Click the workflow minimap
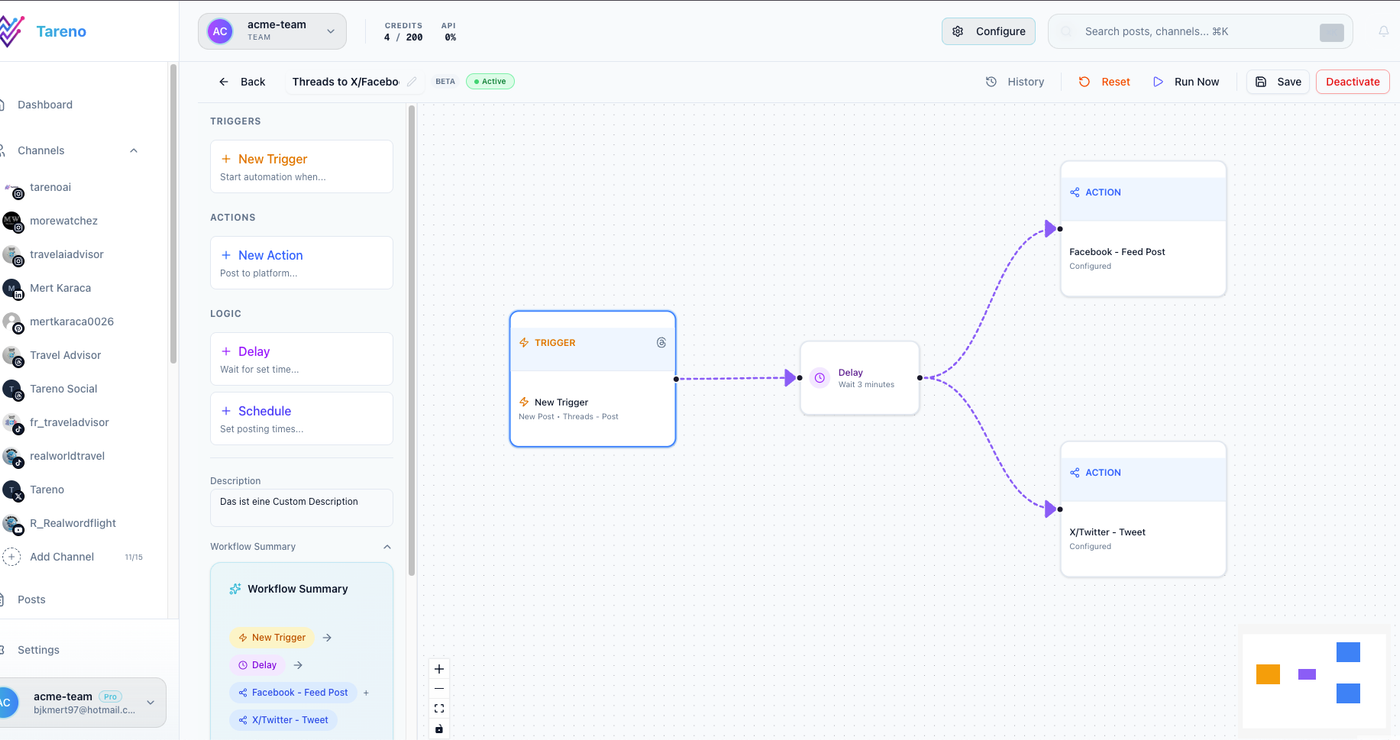The image size is (1400, 740). pyautogui.click(x=1314, y=680)
